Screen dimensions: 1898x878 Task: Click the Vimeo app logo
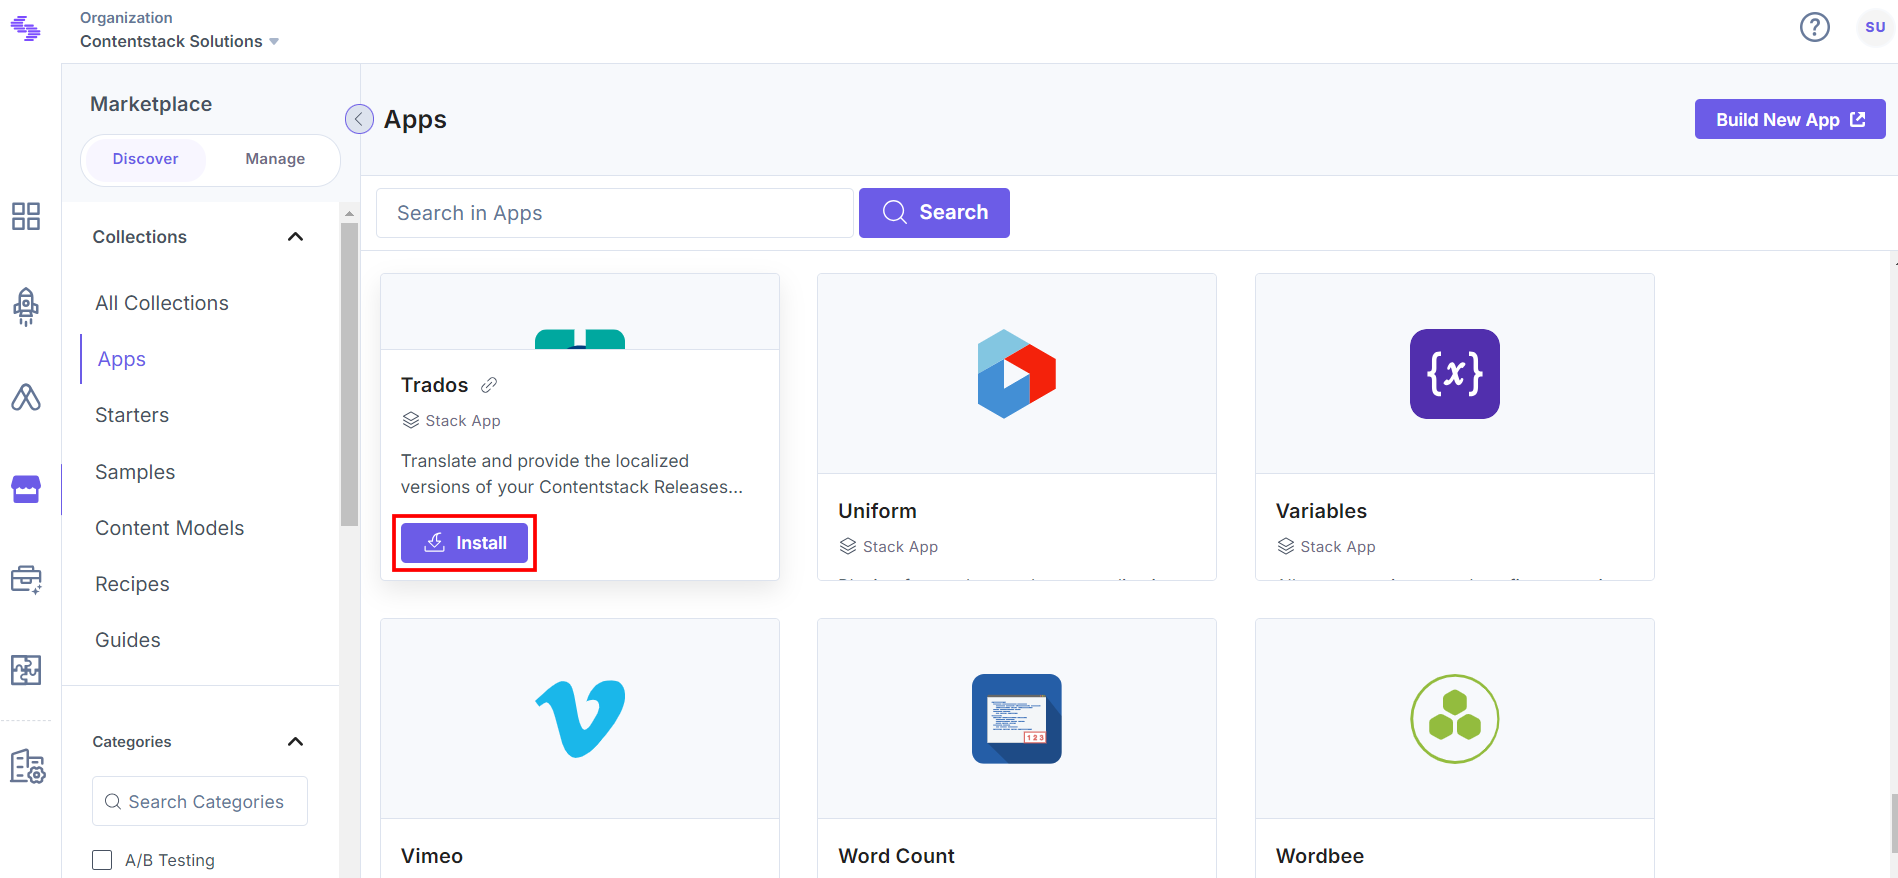tap(580, 719)
